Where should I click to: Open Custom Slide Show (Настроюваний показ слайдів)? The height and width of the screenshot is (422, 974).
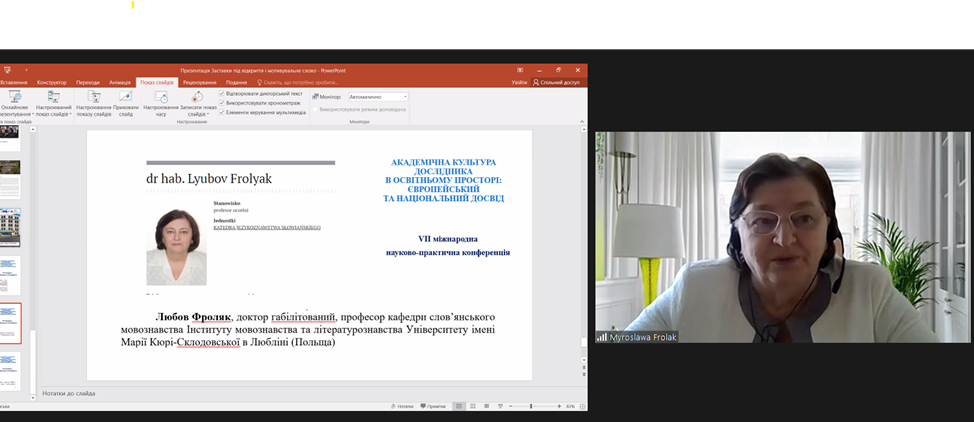pyautogui.click(x=53, y=97)
